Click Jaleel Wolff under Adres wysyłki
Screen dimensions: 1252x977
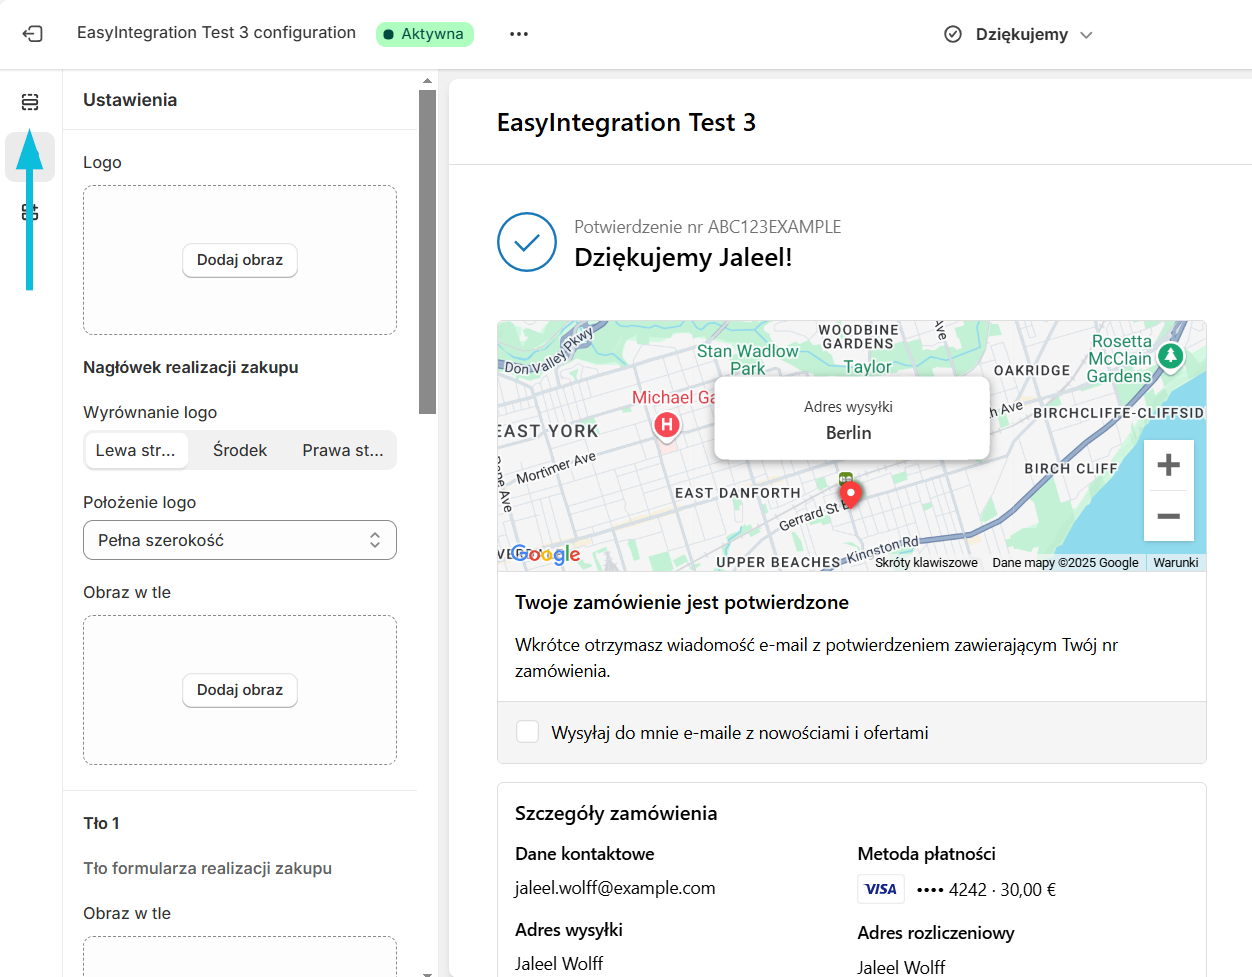pyautogui.click(x=559, y=964)
